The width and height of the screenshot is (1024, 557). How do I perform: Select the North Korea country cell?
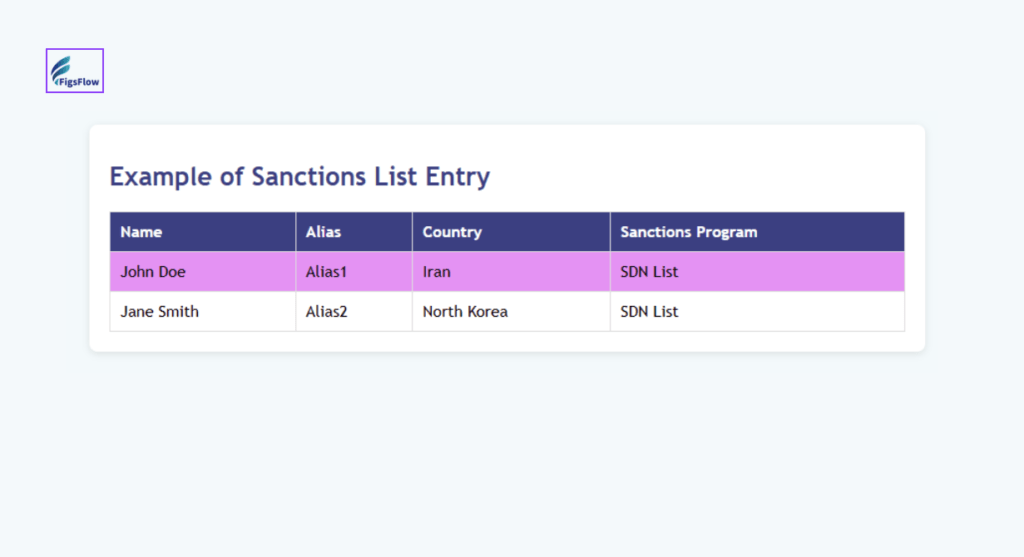pyautogui.click(x=465, y=312)
